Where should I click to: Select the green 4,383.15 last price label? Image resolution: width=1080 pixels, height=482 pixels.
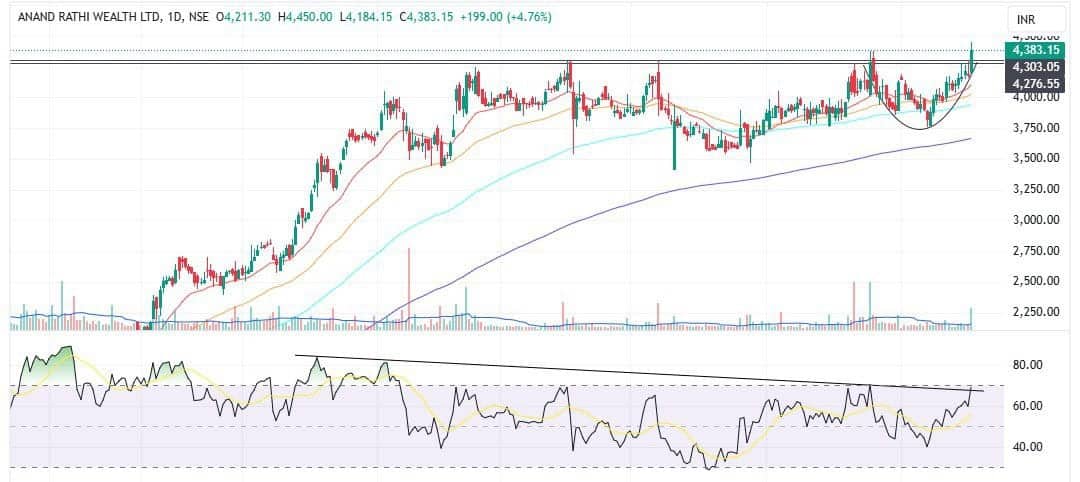click(1035, 50)
